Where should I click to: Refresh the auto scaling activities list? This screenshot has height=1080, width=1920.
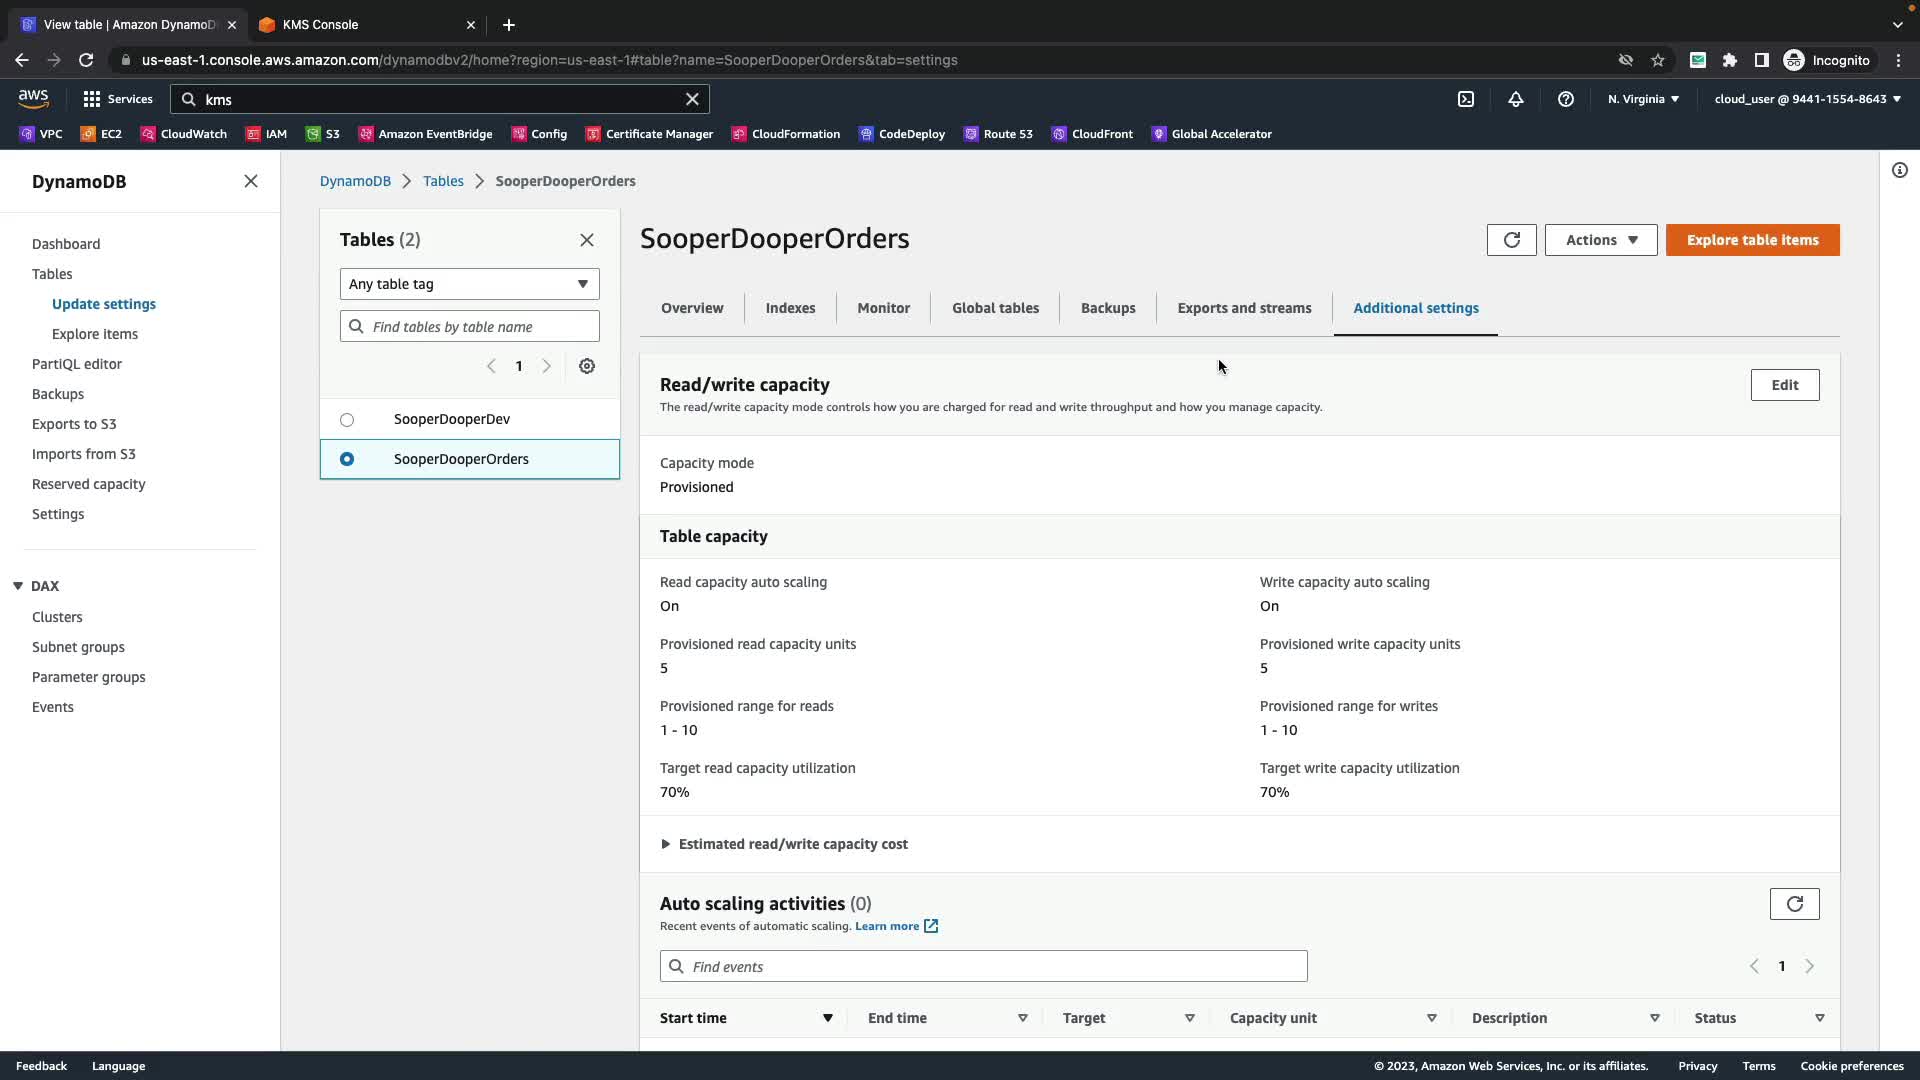1794,904
